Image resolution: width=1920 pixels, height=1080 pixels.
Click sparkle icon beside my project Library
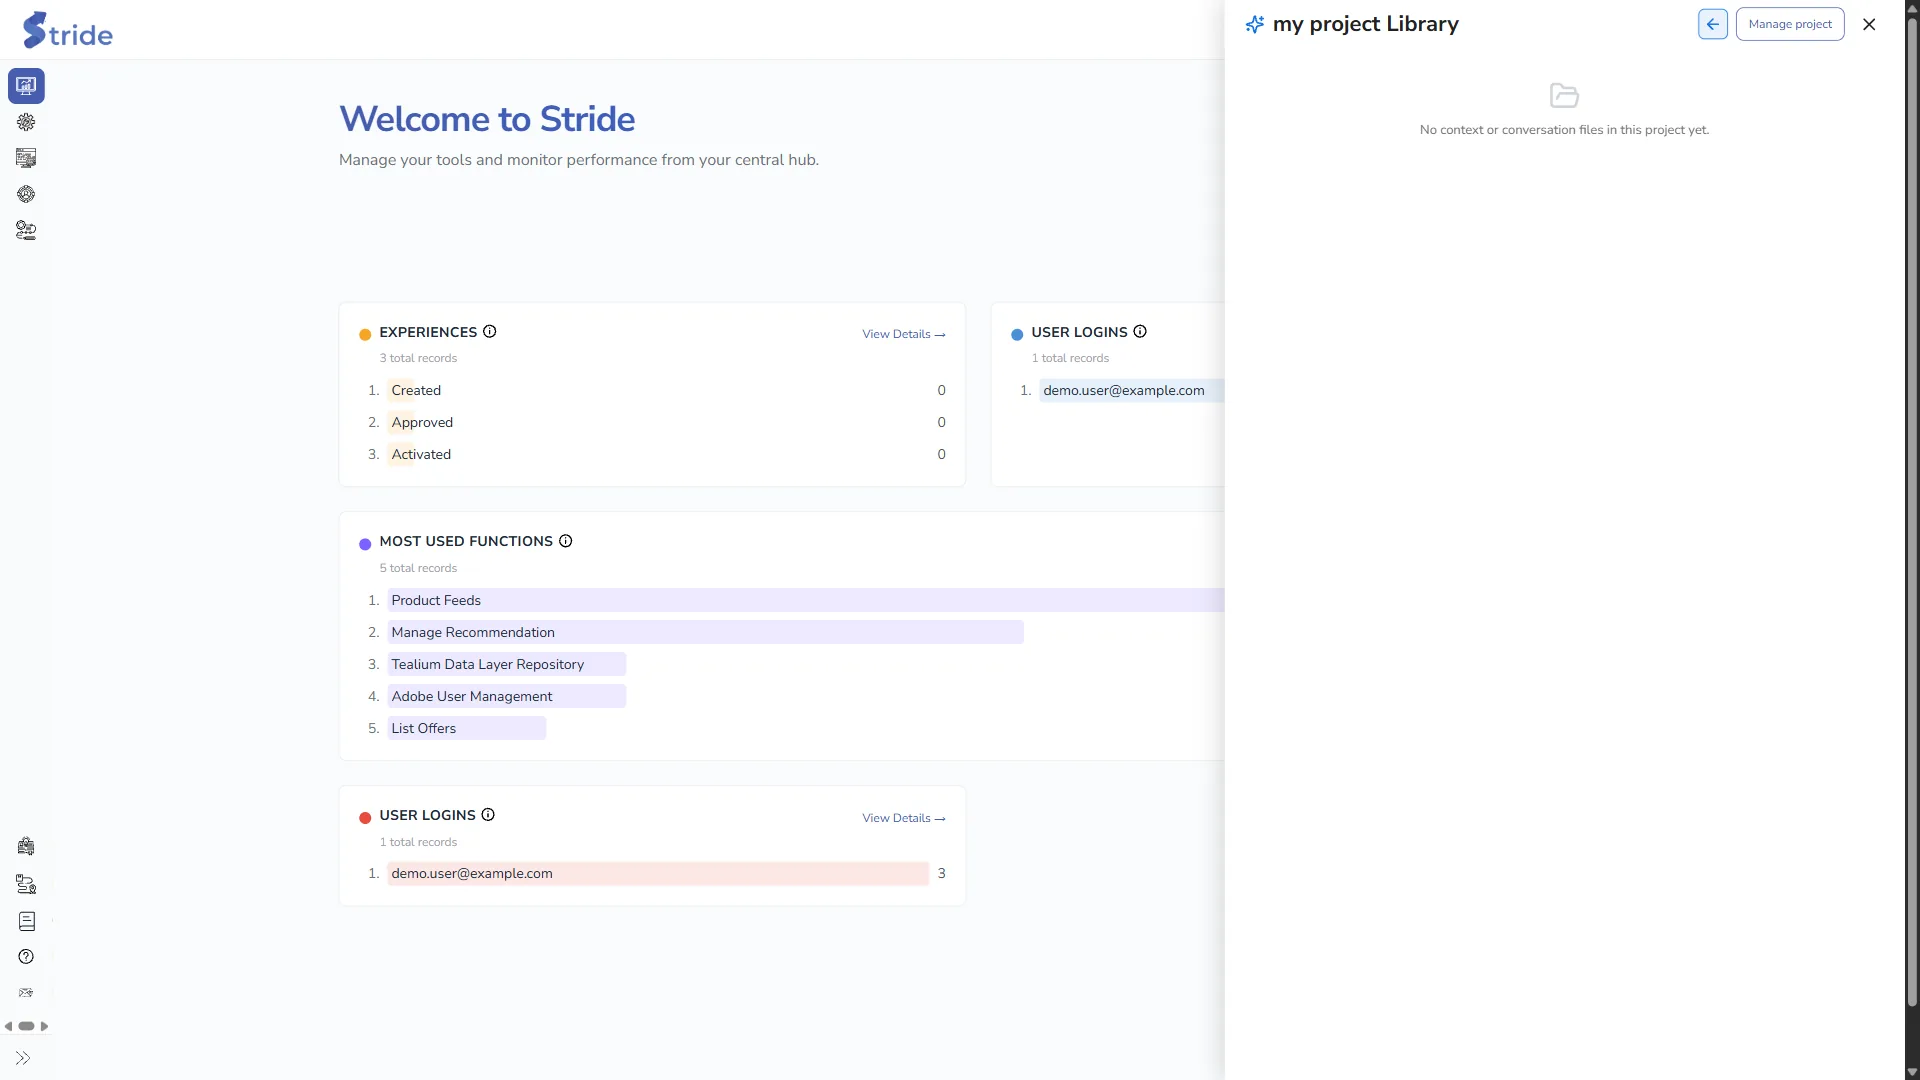[1255, 24]
